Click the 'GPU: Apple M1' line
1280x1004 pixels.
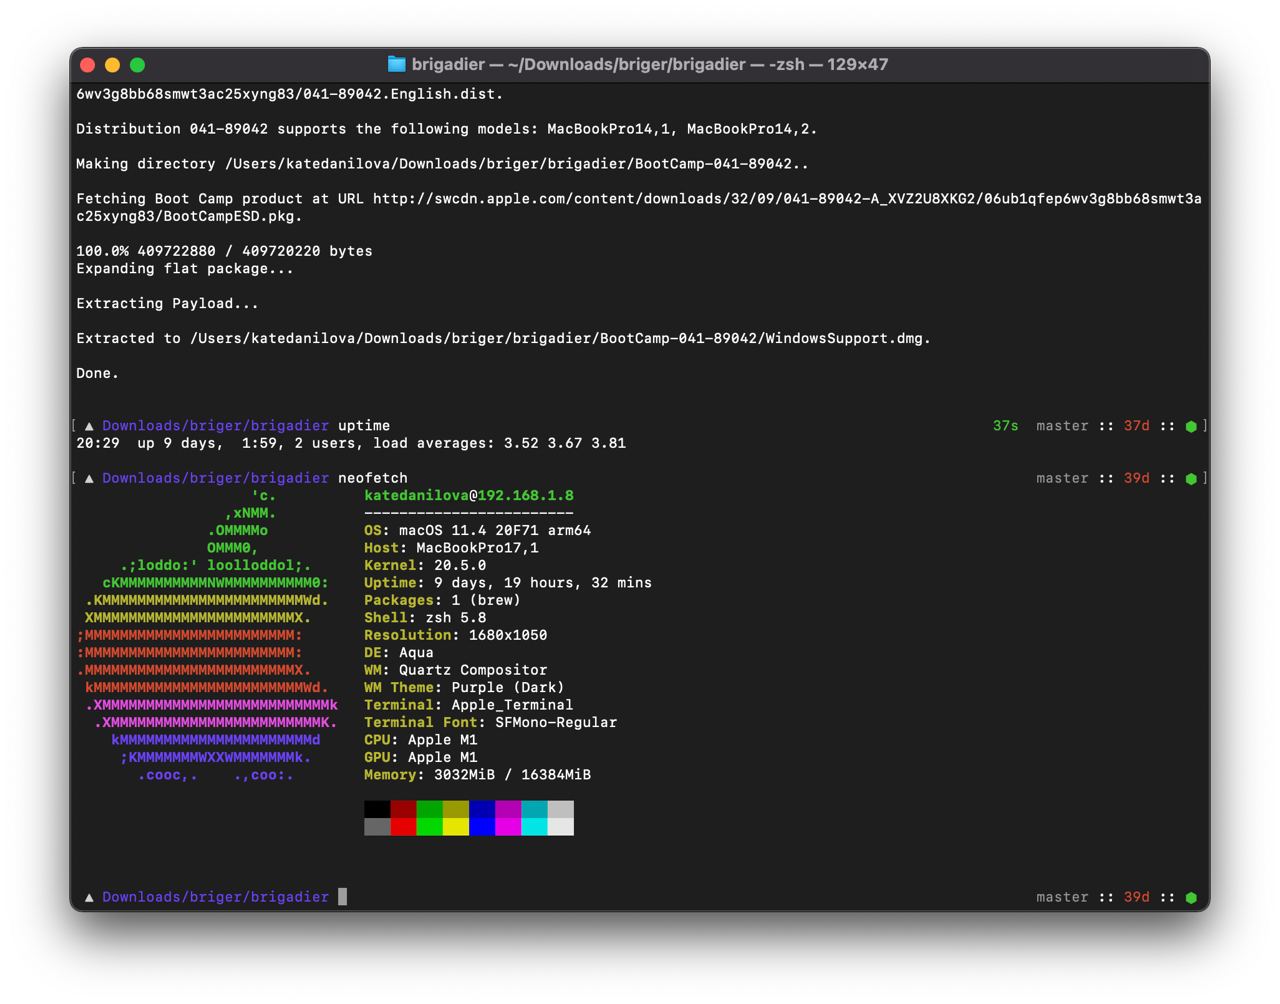(x=421, y=758)
